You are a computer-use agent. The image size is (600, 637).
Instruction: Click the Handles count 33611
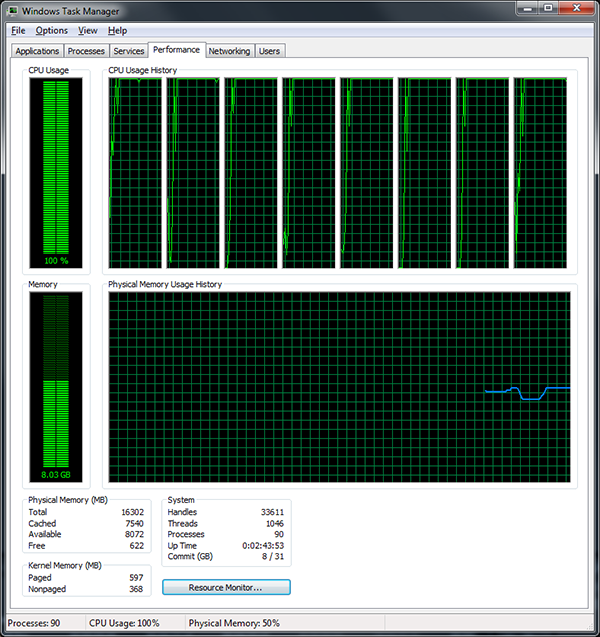tap(272, 512)
